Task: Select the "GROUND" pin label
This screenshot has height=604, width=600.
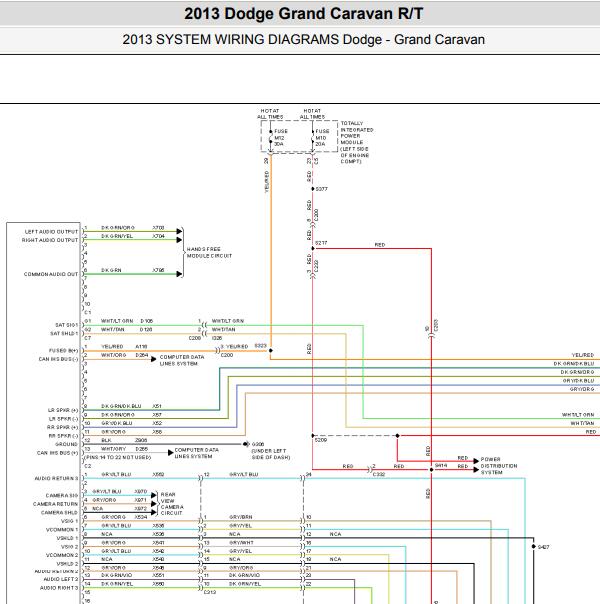Action: tap(66, 444)
